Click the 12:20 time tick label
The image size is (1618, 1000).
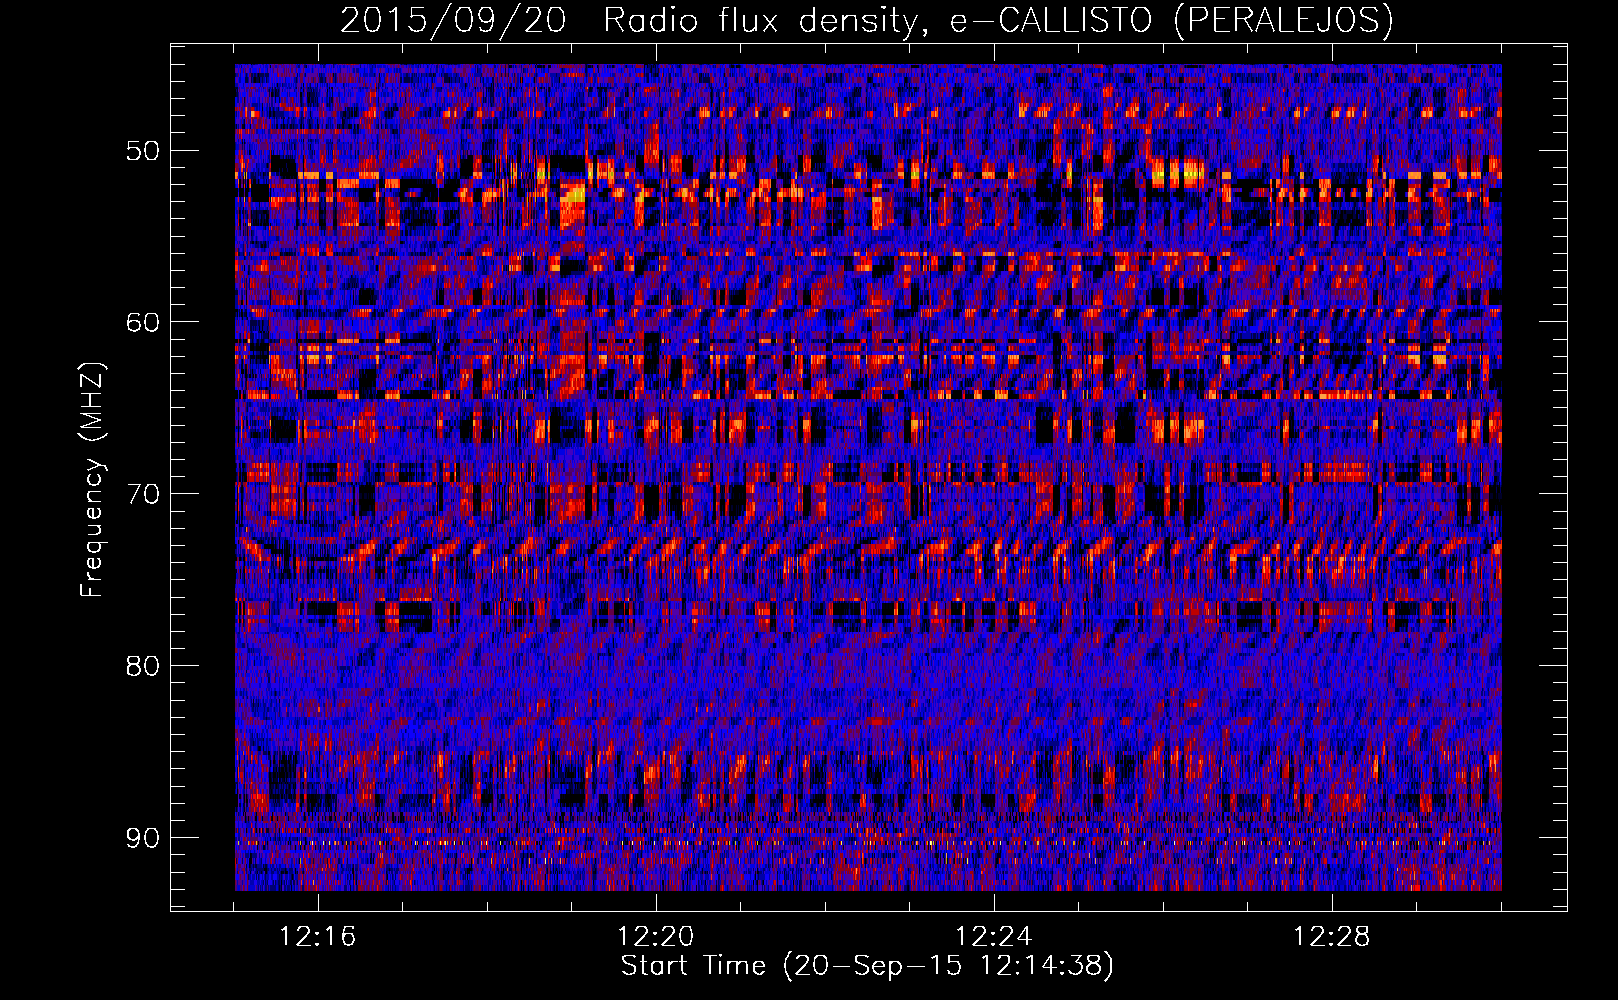pos(656,937)
